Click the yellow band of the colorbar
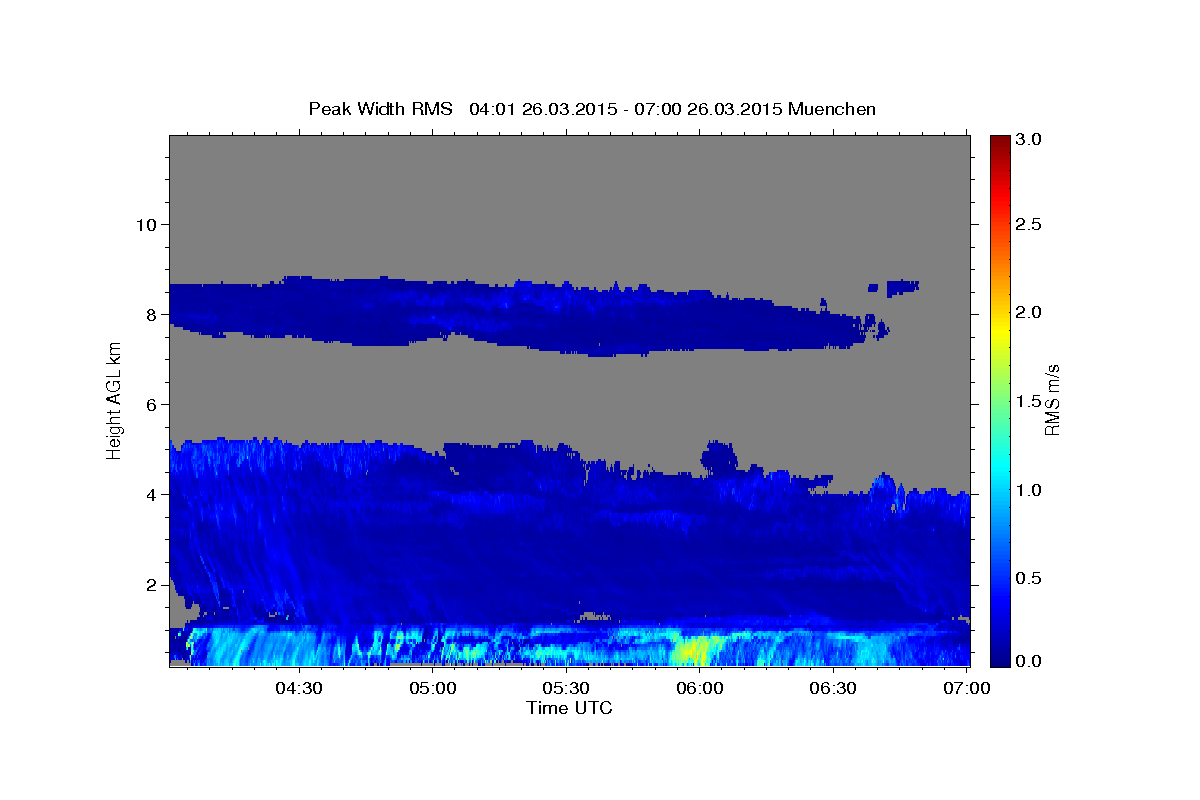This screenshot has width=1200, height=800. 999,325
